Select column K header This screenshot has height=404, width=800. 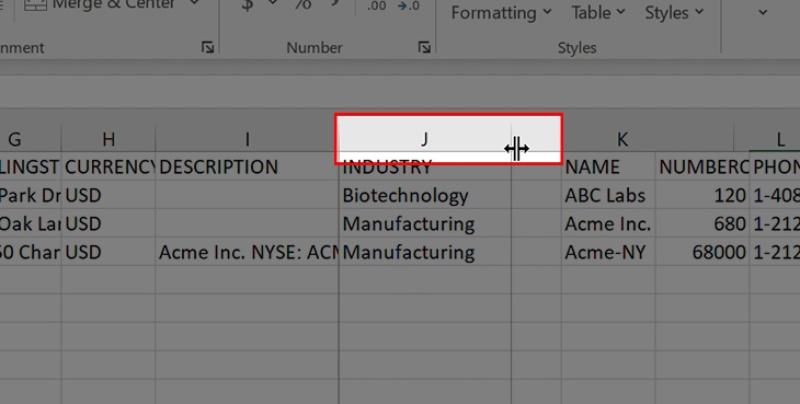[x=622, y=139]
